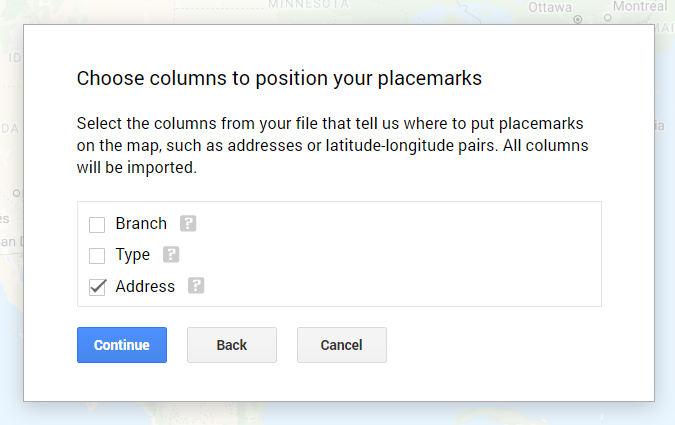Open the help icon next to Address
675x425 pixels.
(x=196, y=285)
